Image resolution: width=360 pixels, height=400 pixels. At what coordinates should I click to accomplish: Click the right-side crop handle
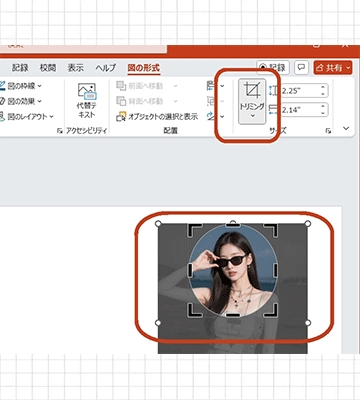(x=276, y=270)
